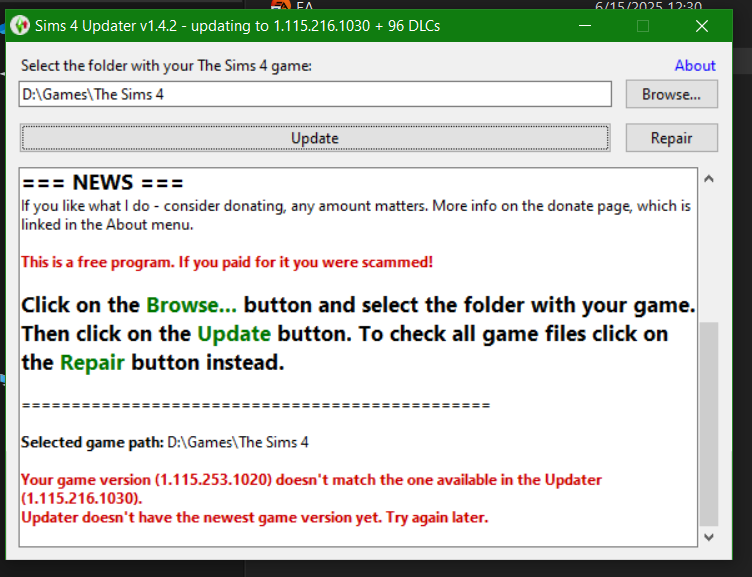
Task: Click the green 'Browse...' word in instructions
Action: click(191, 305)
